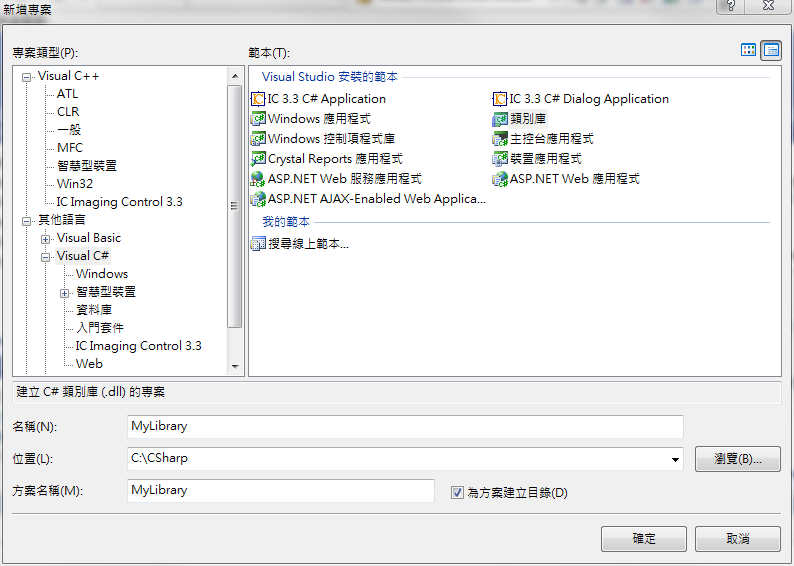Select 入門套件 starter kits

(100, 328)
